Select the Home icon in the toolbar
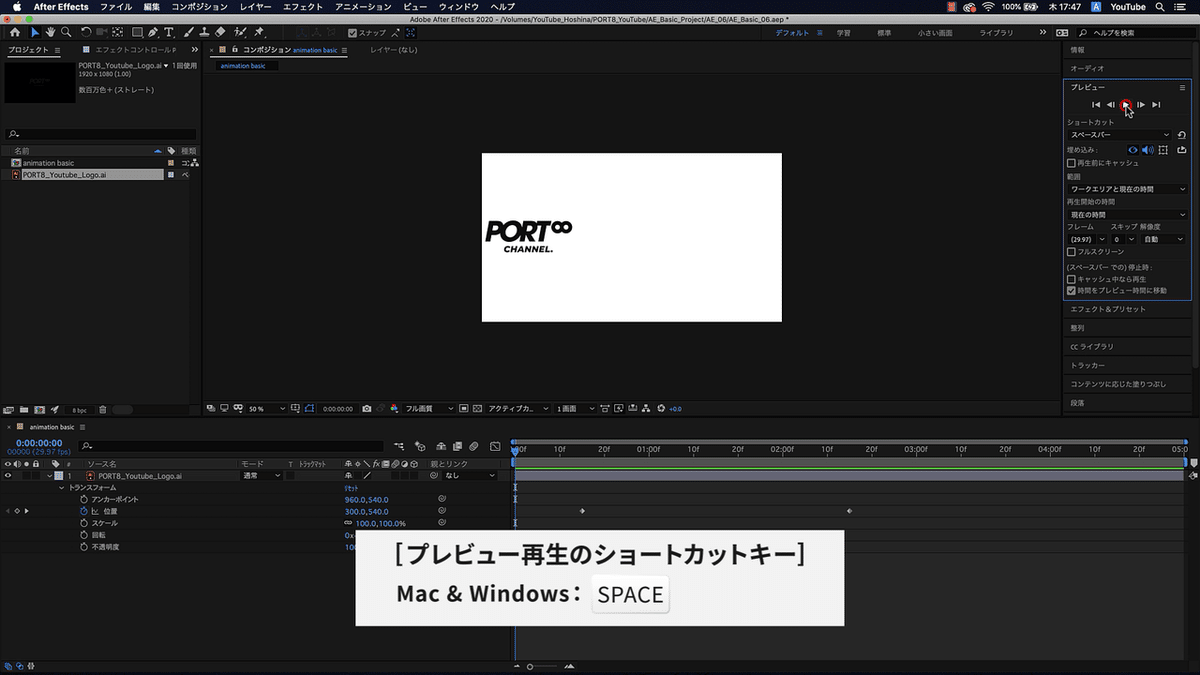The width and height of the screenshot is (1200, 675). (x=15, y=32)
